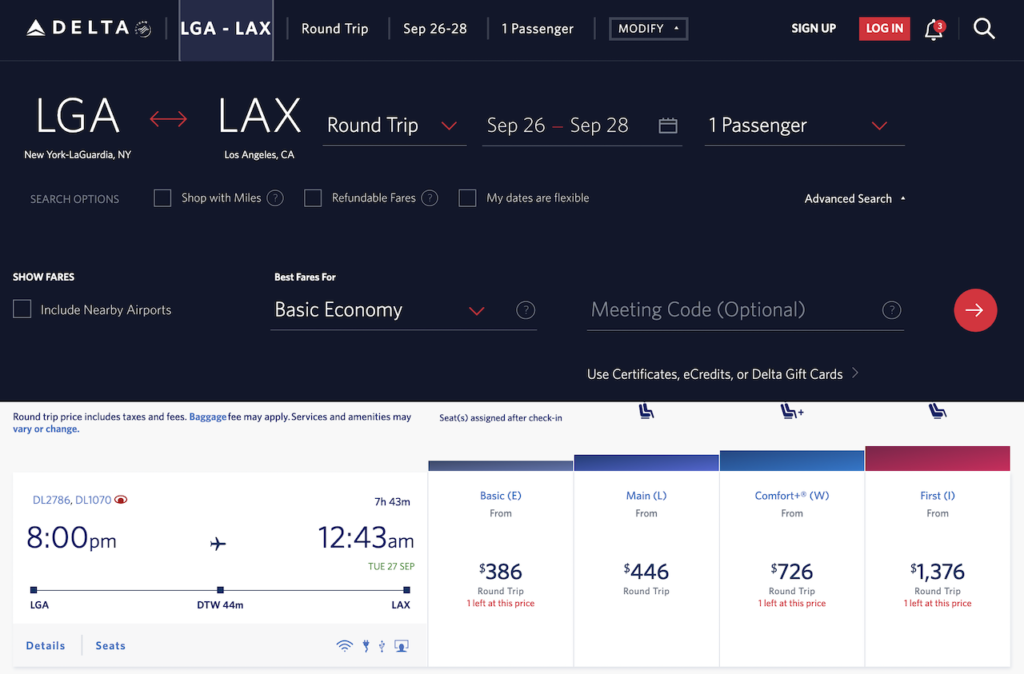Open the calendar date picker icon
The height and width of the screenshot is (674, 1024).
tap(667, 125)
